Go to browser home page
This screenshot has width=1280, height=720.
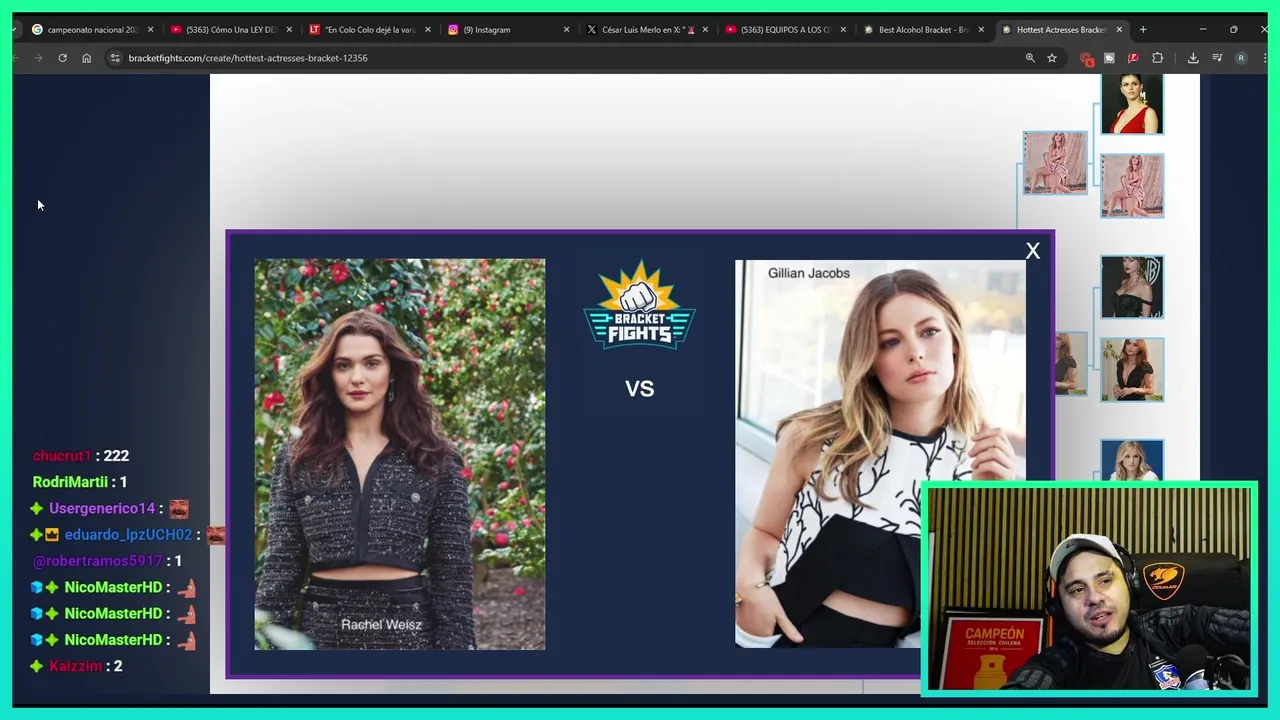pyautogui.click(x=87, y=58)
